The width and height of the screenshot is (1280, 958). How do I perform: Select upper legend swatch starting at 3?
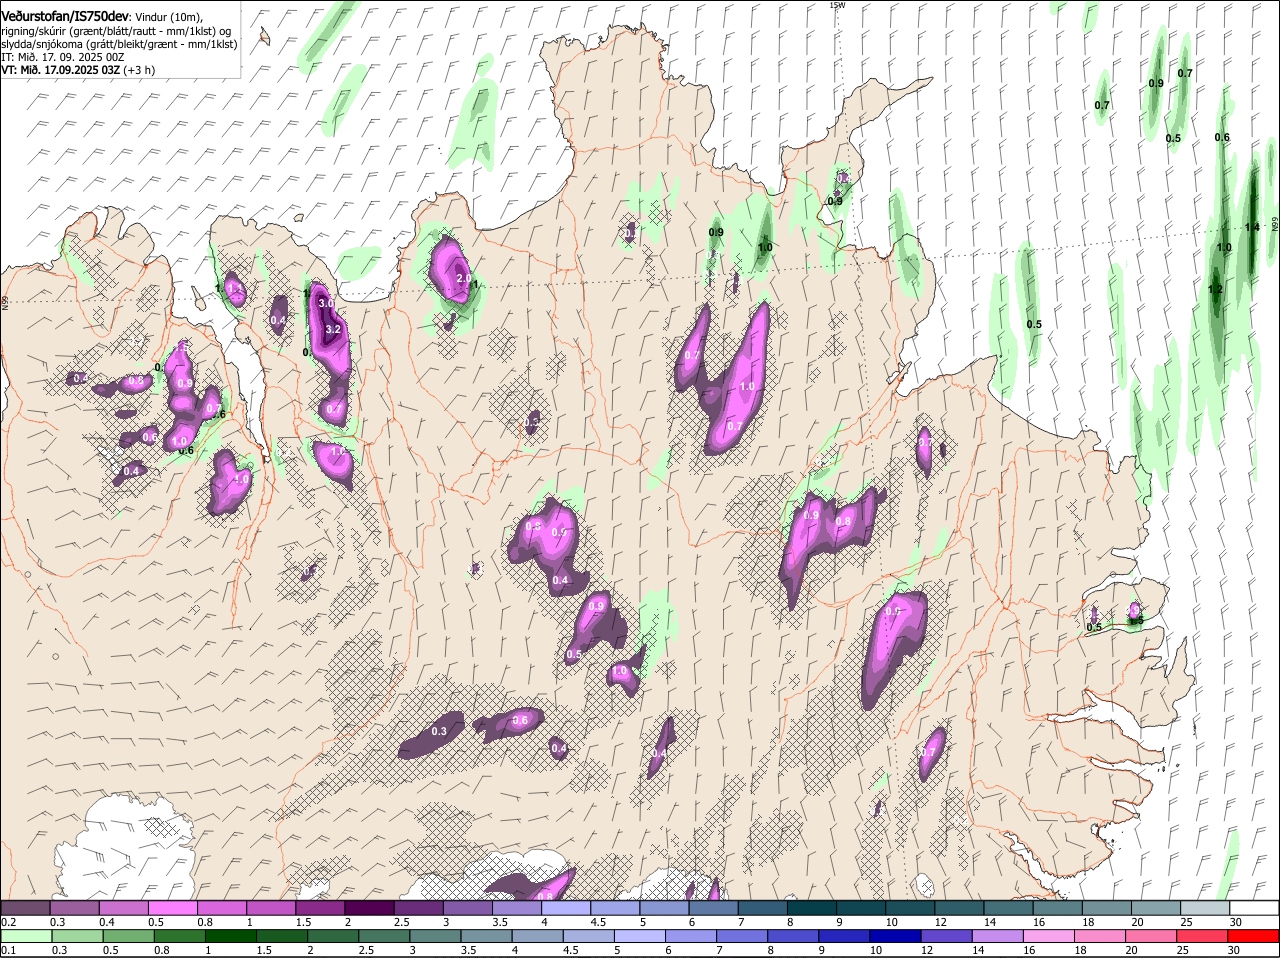467,908
